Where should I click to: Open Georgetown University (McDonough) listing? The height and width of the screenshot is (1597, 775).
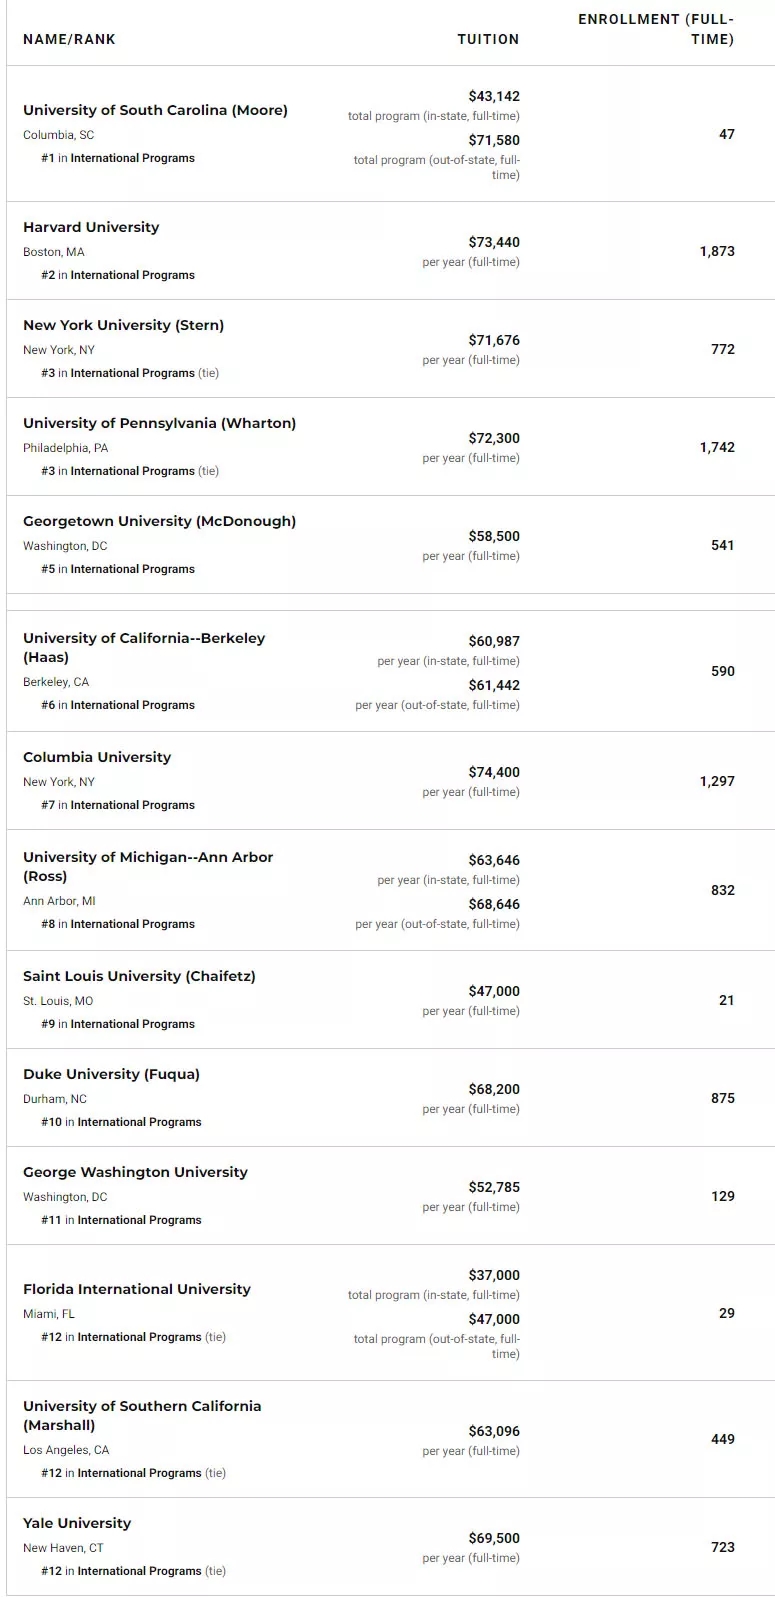click(159, 521)
